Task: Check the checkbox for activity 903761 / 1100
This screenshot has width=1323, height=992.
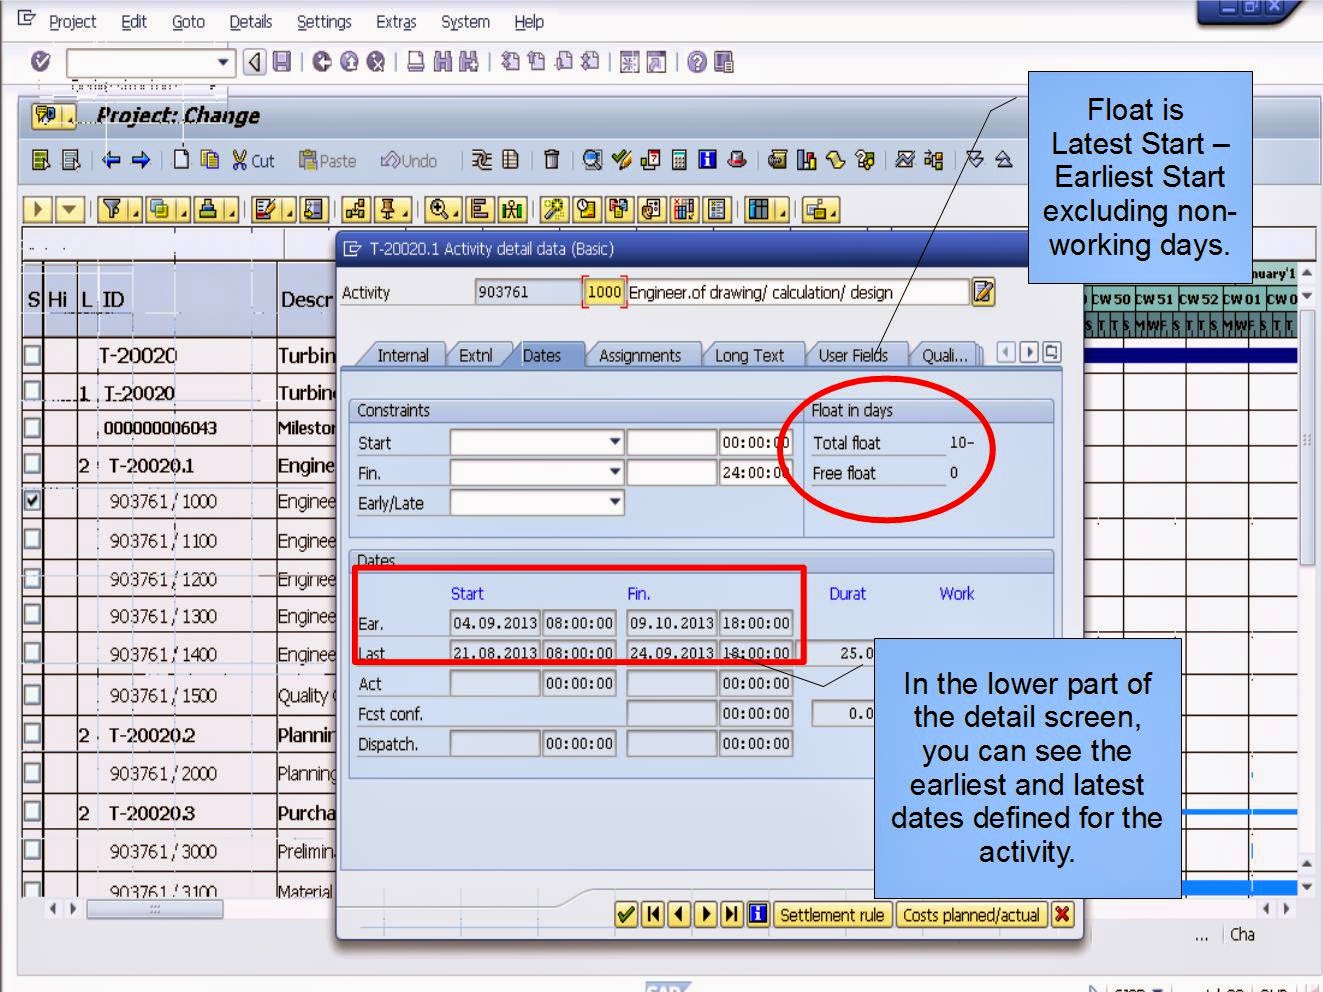Action: (32, 540)
